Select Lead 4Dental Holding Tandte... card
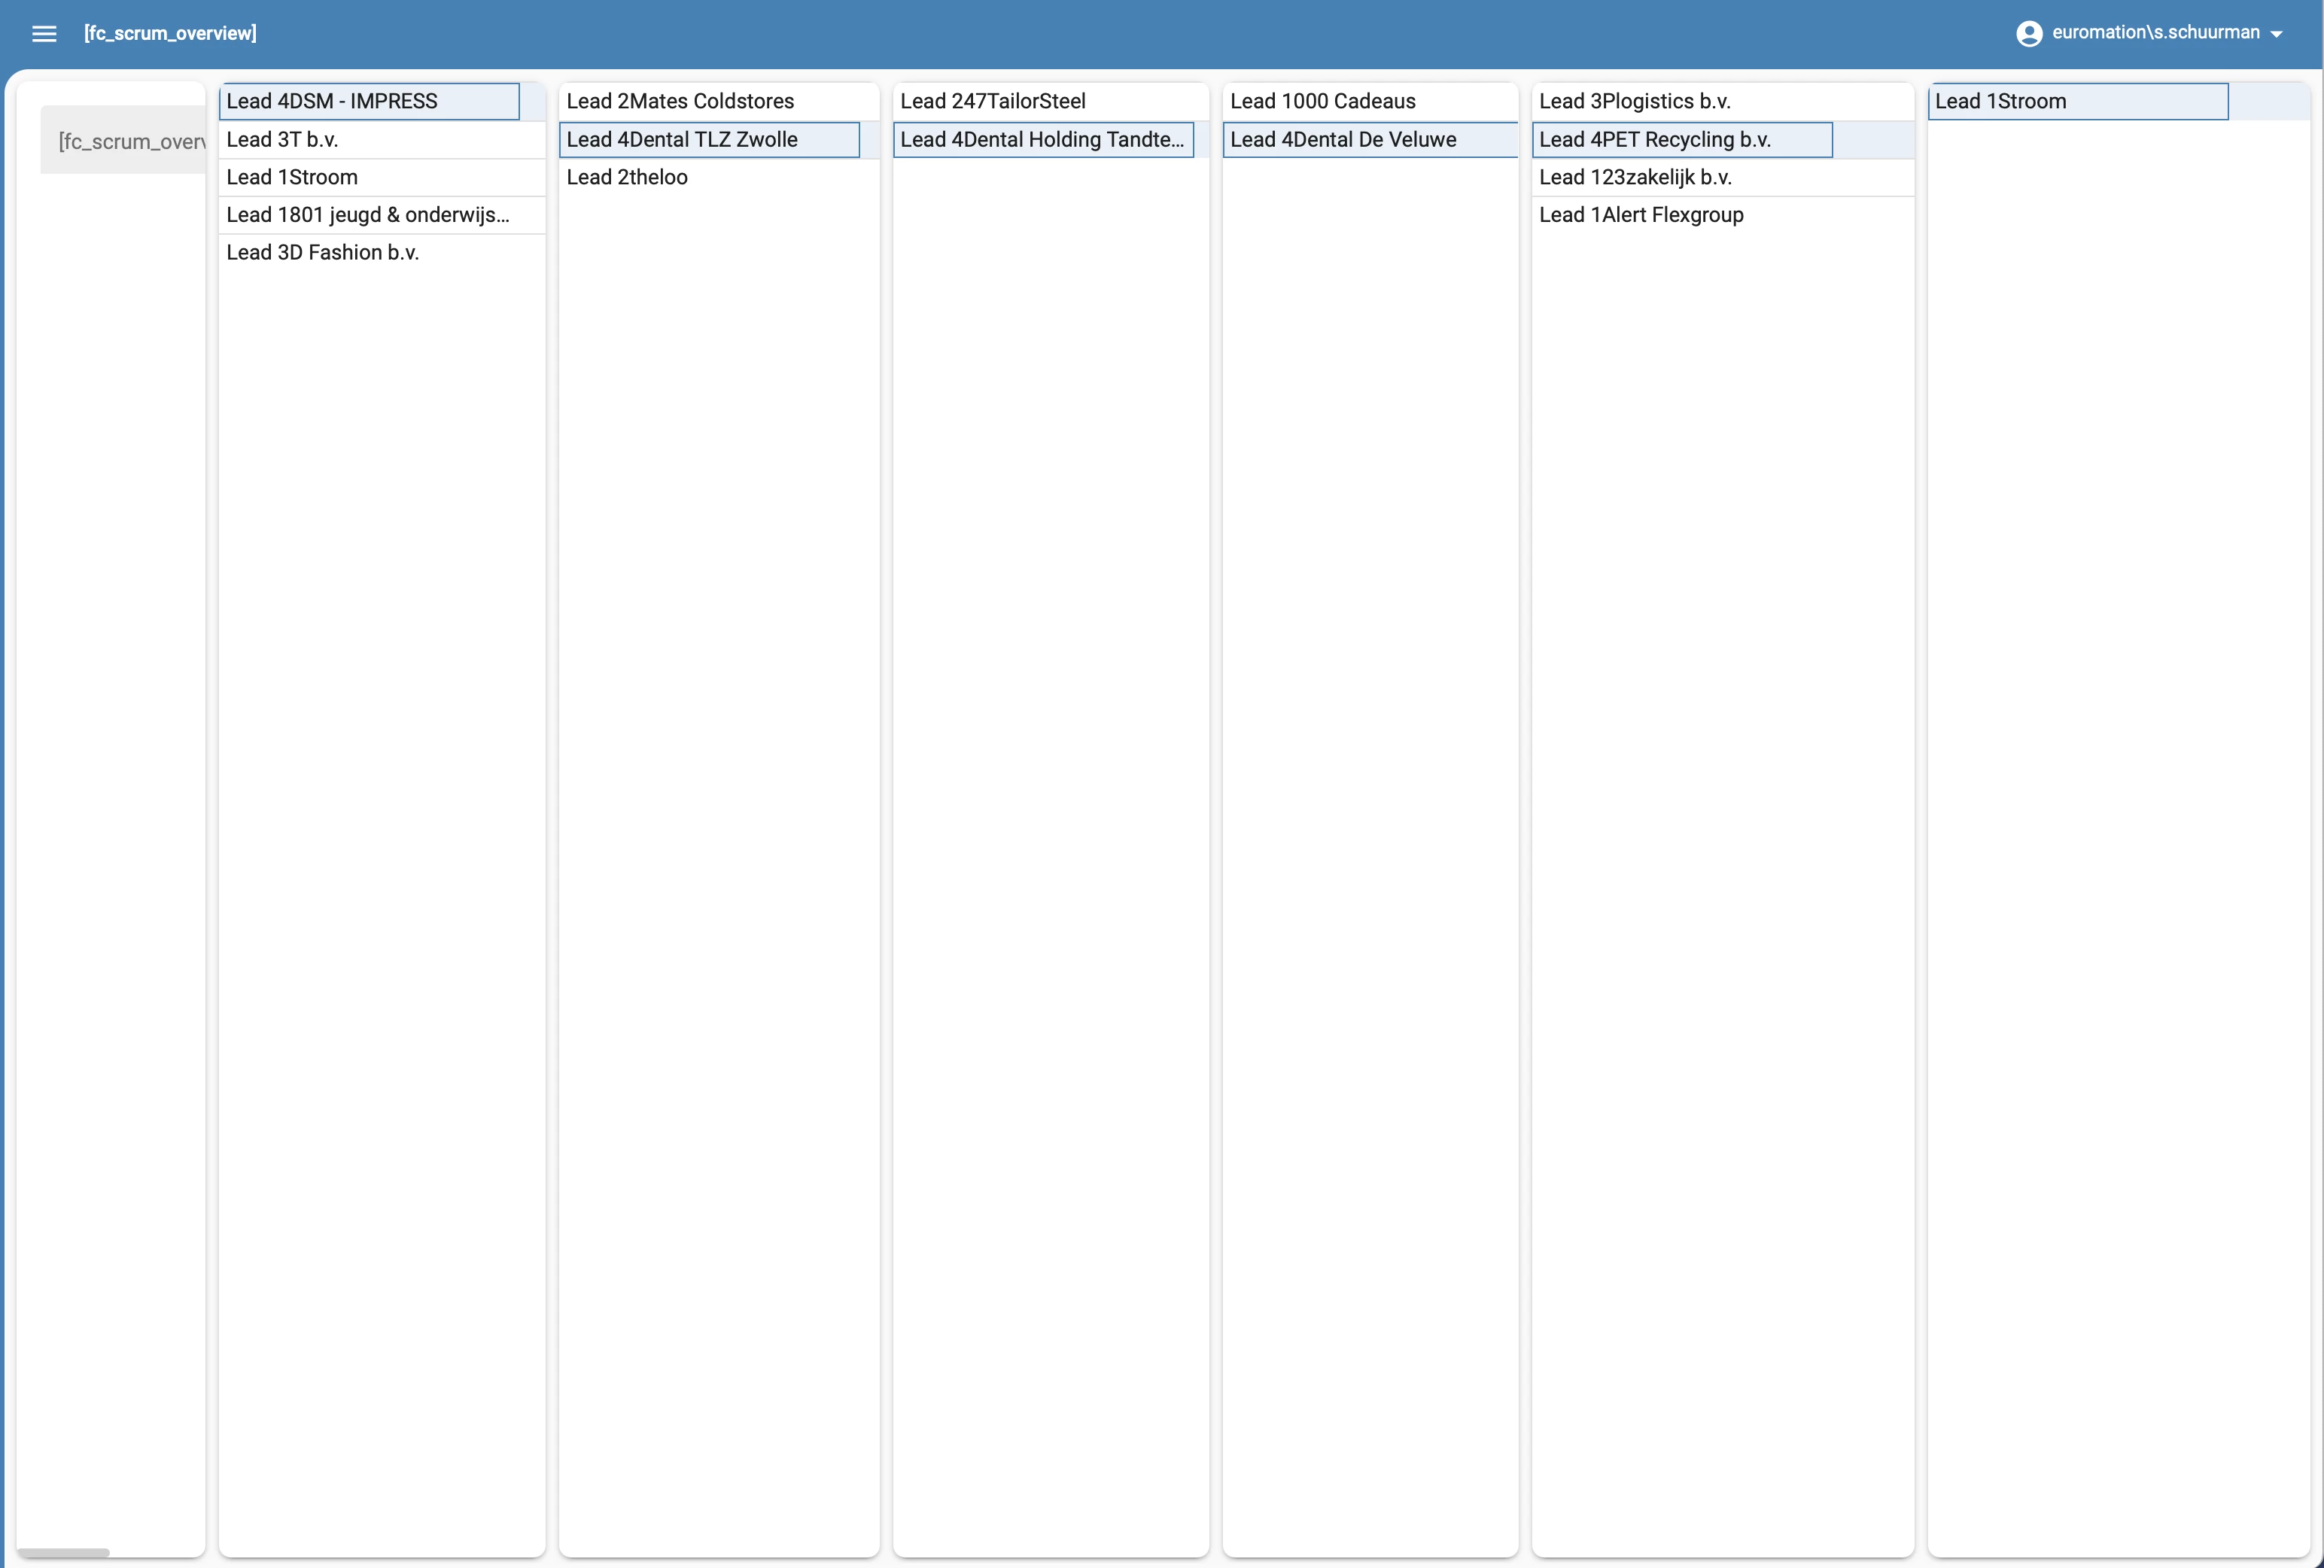The width and height of the screenshot is (2324, 1568). tap(1043, 140)
